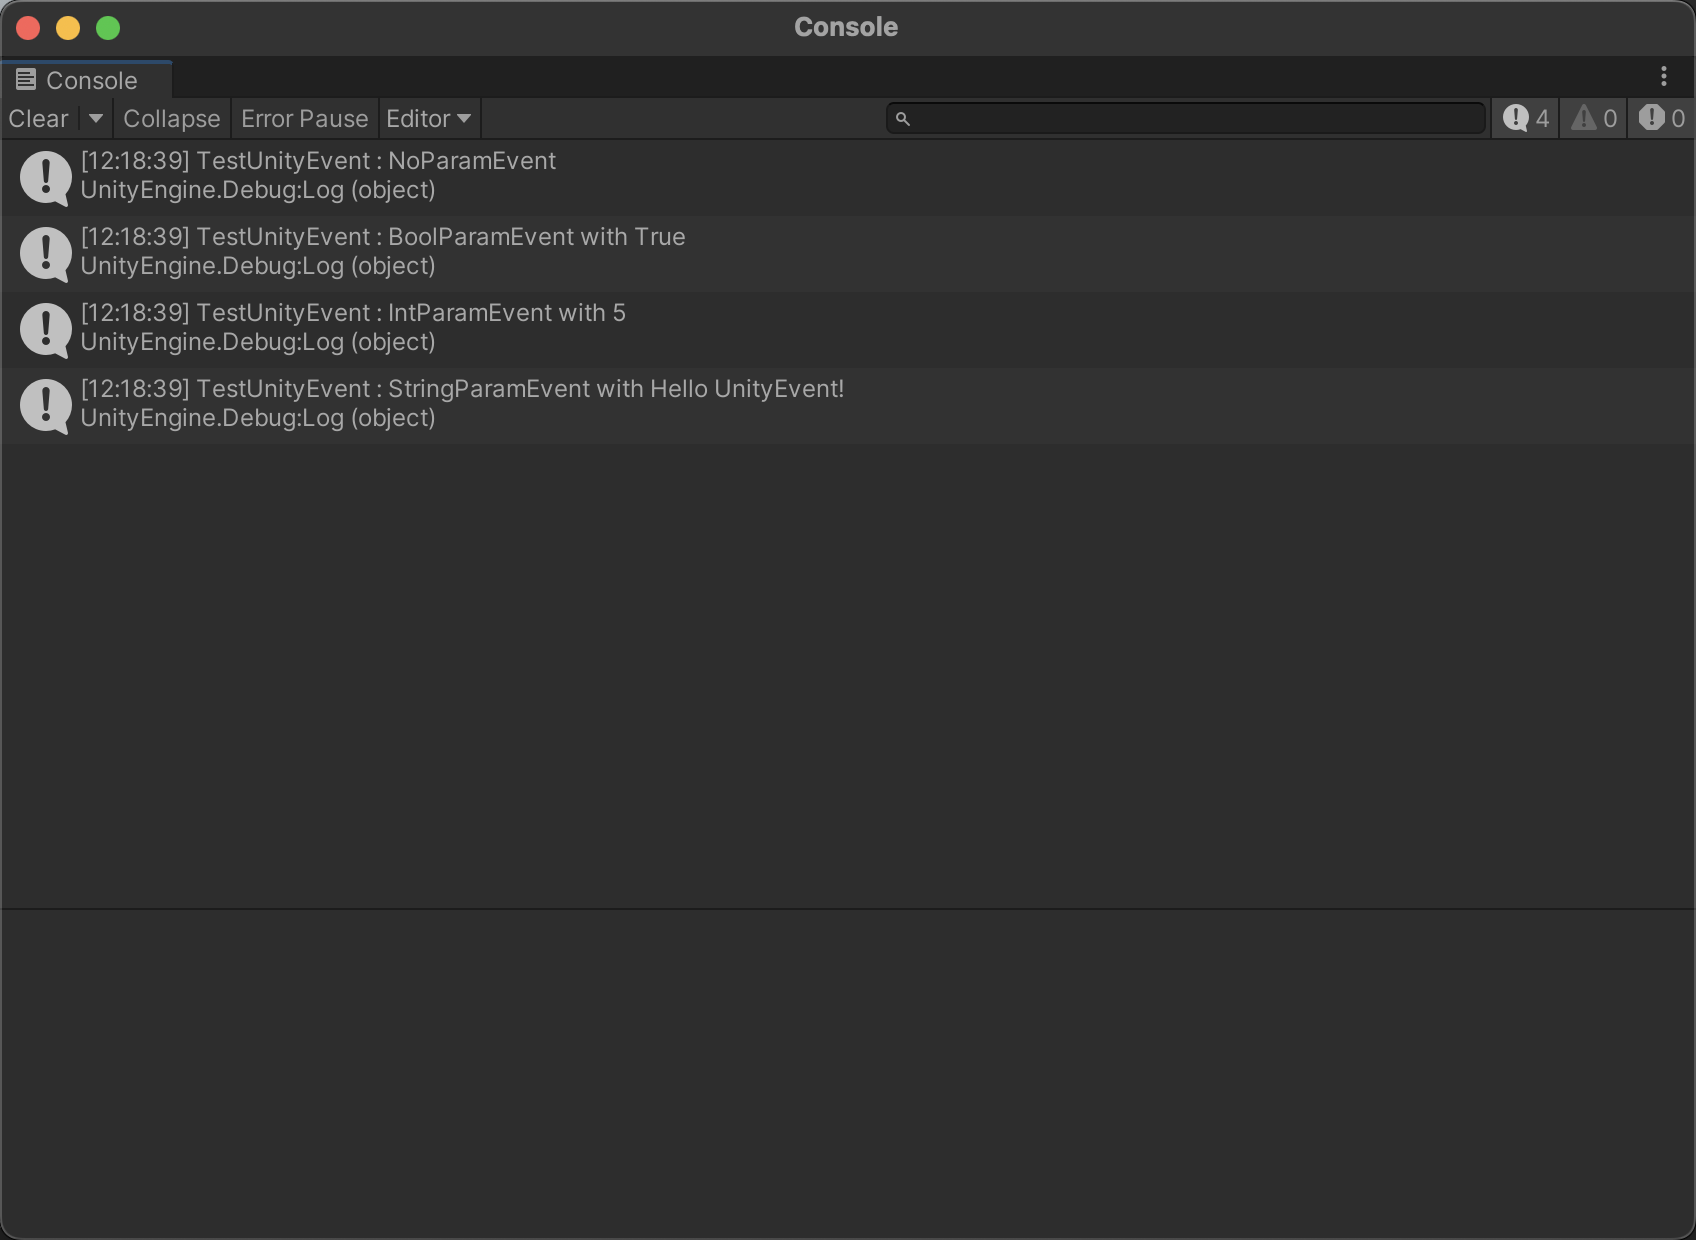Open the three-dot console options menu
This screenshot has height=1240, width=1696.
[x=1664, y=77]
